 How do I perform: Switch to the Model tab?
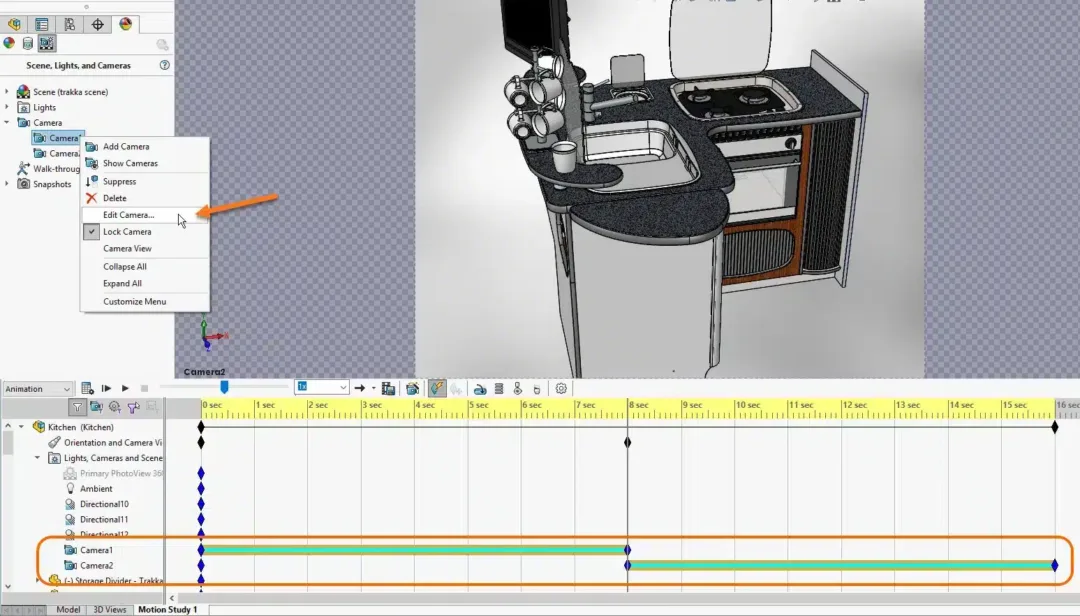point(68,609)
